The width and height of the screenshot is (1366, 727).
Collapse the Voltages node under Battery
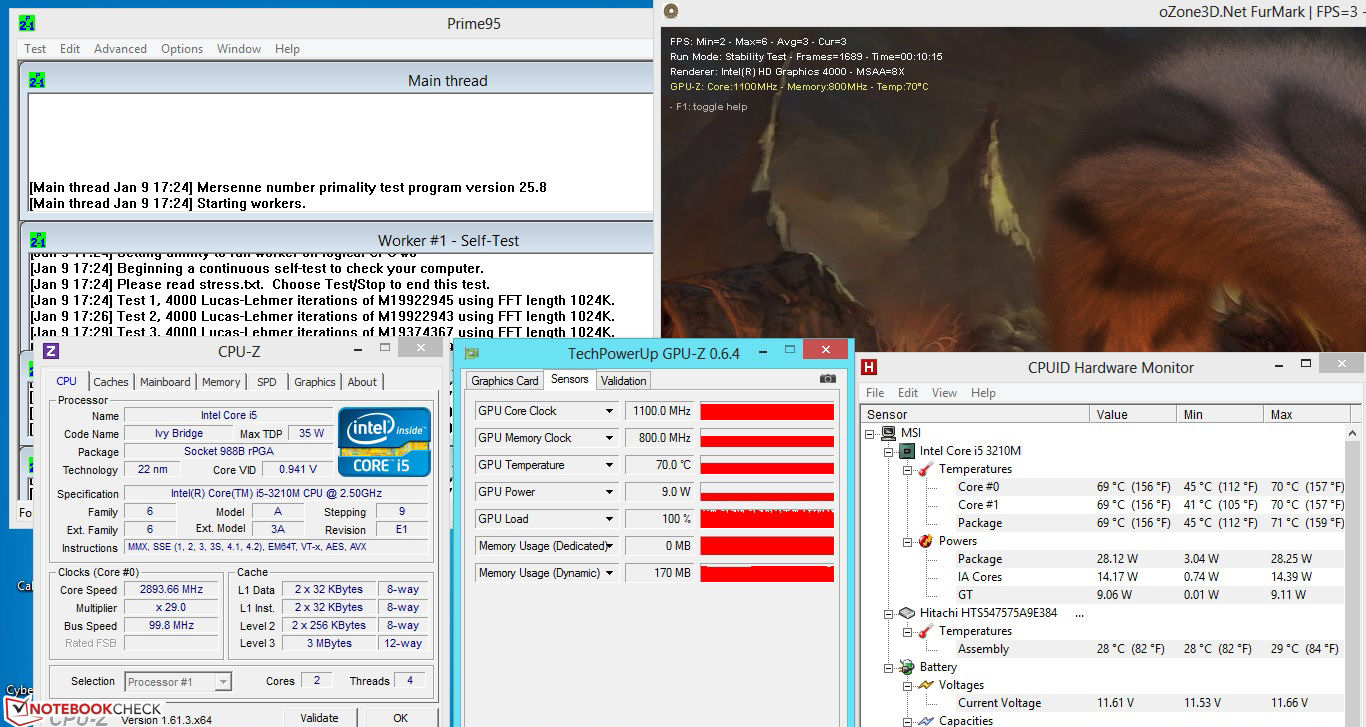[907, 685]
